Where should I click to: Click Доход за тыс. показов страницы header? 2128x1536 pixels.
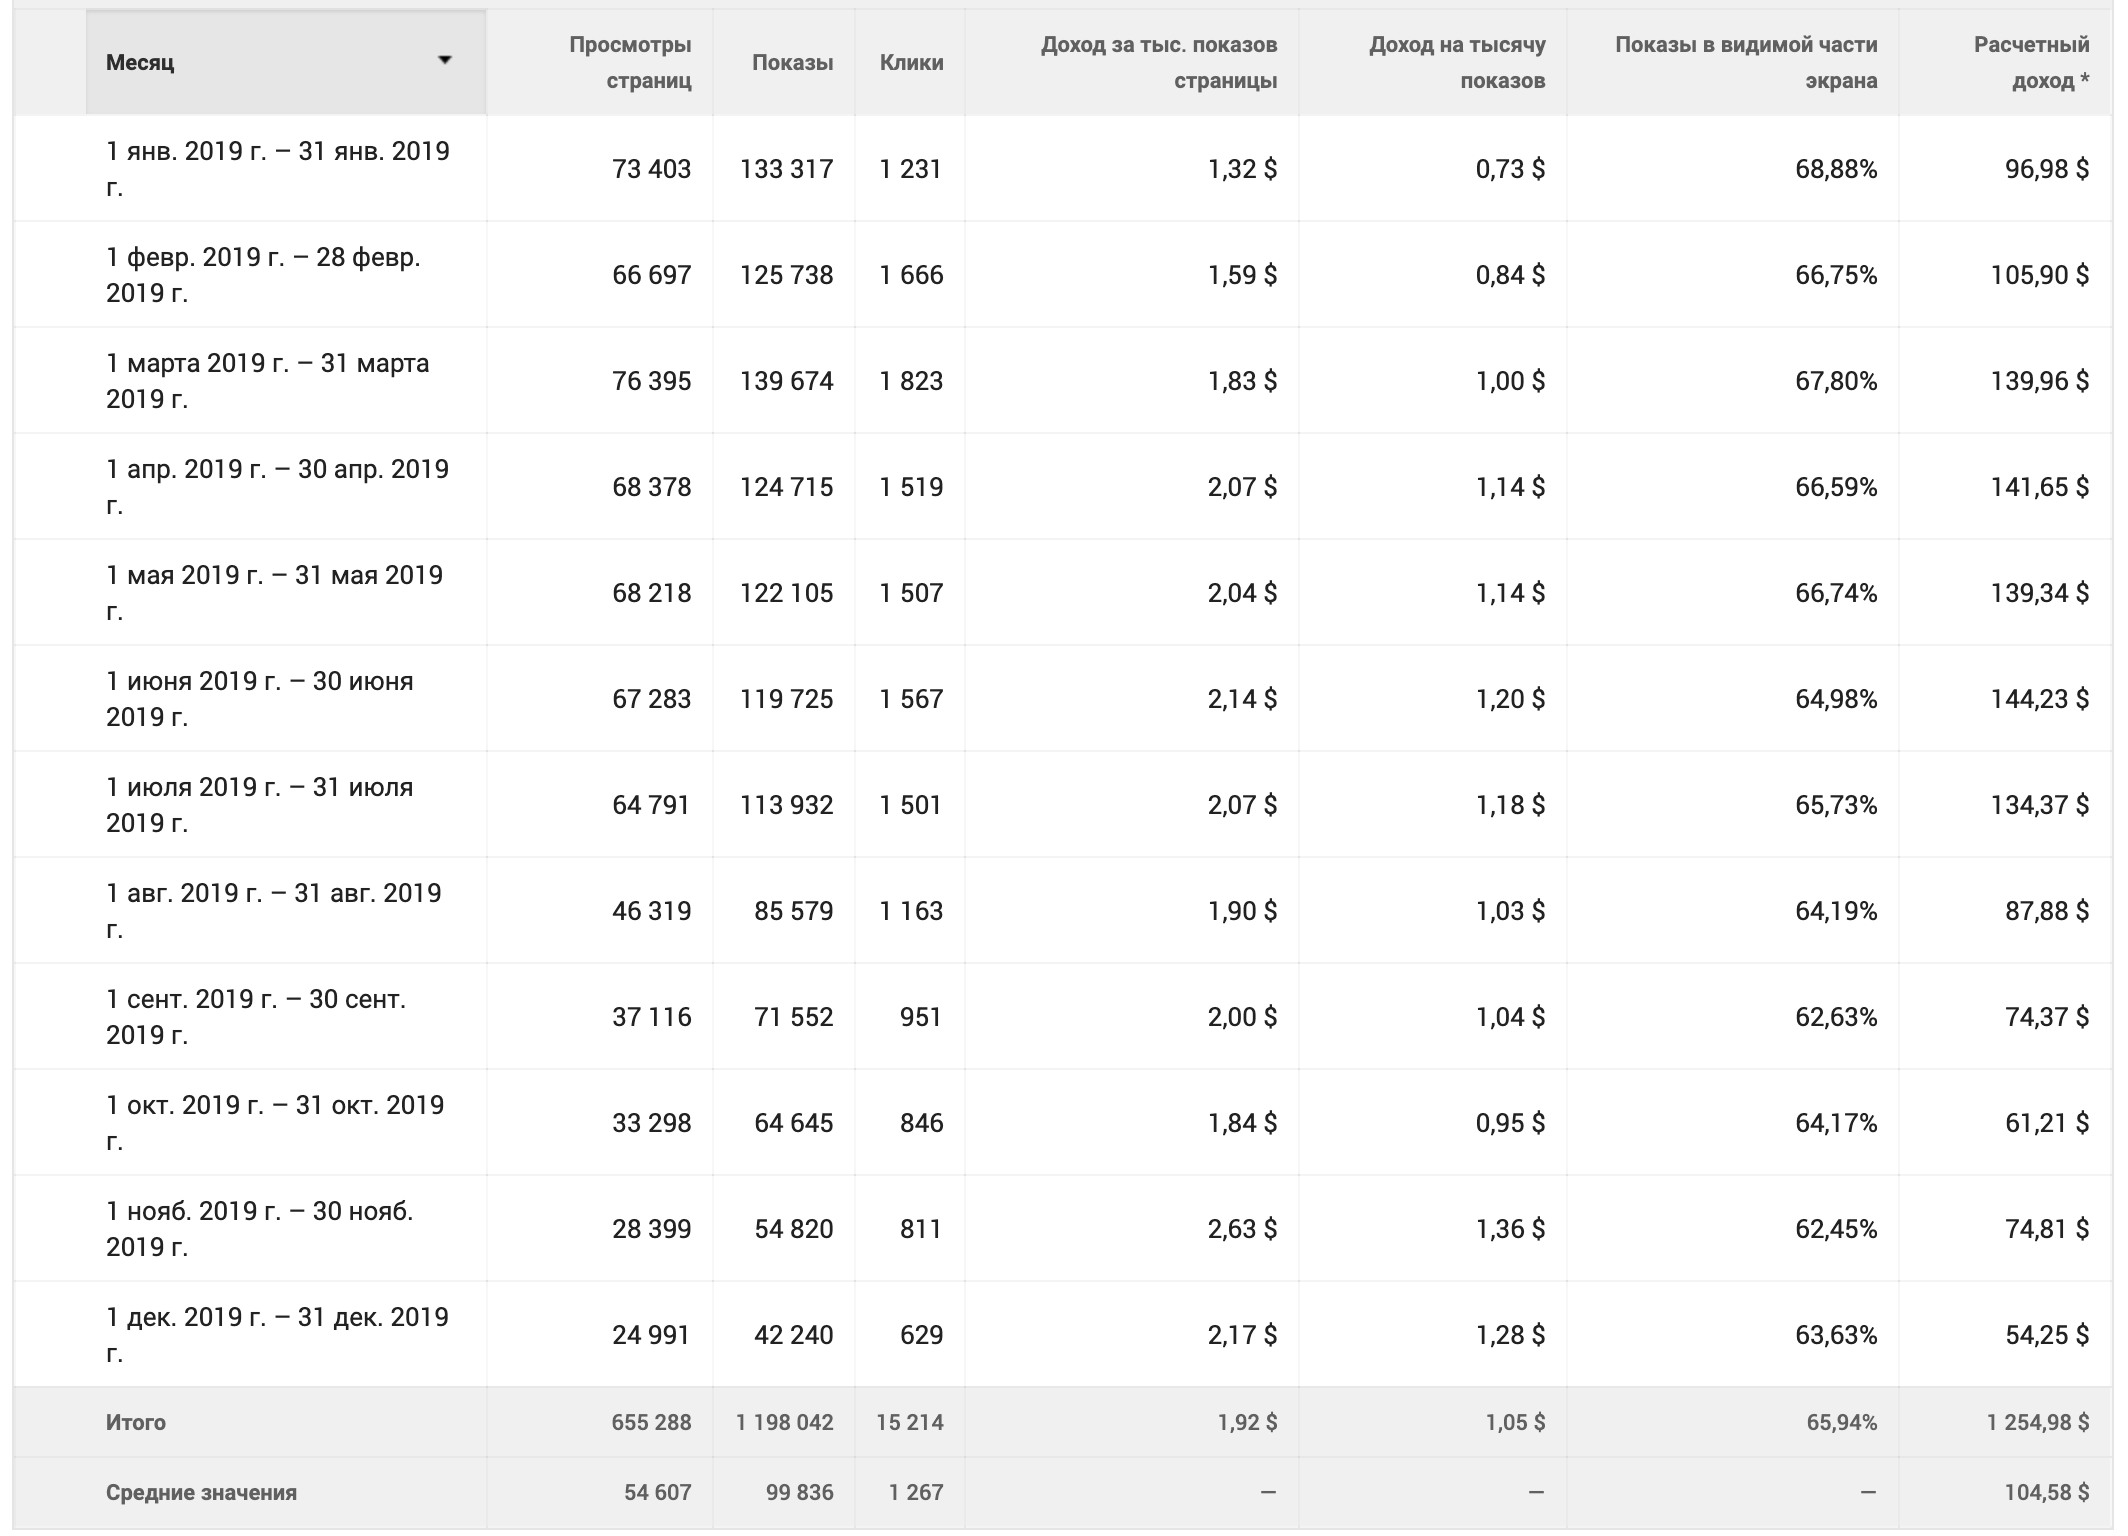1158,63
